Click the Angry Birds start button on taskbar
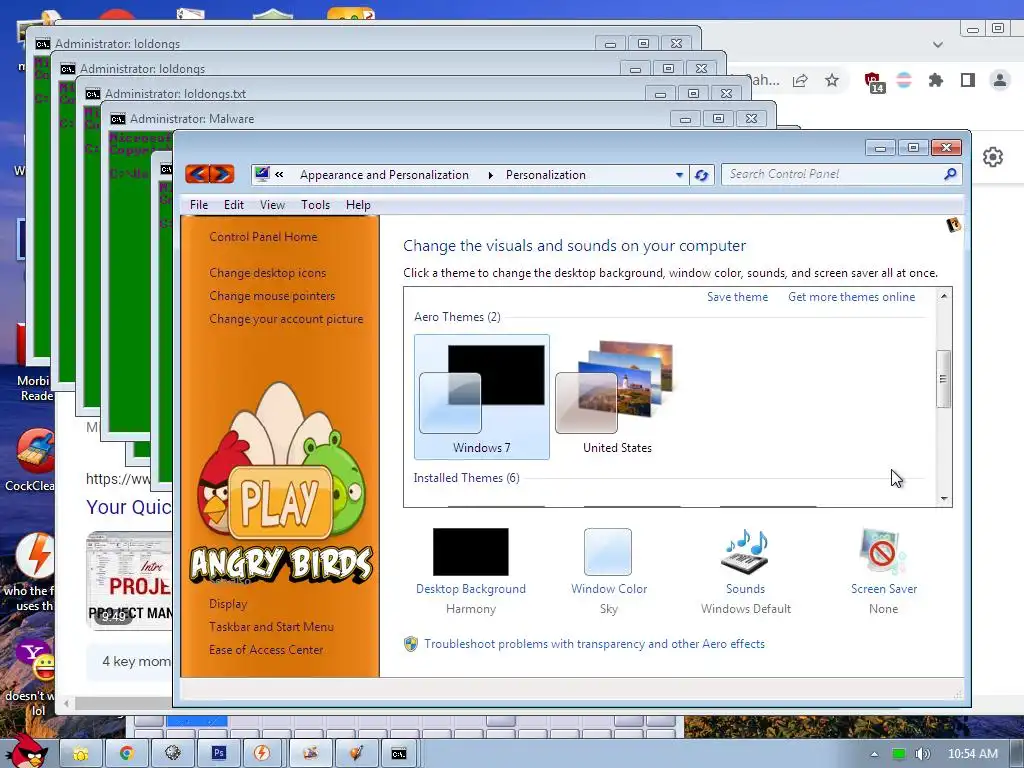Viewport: 1024px width, 768px height. click(x=29, y=751)
